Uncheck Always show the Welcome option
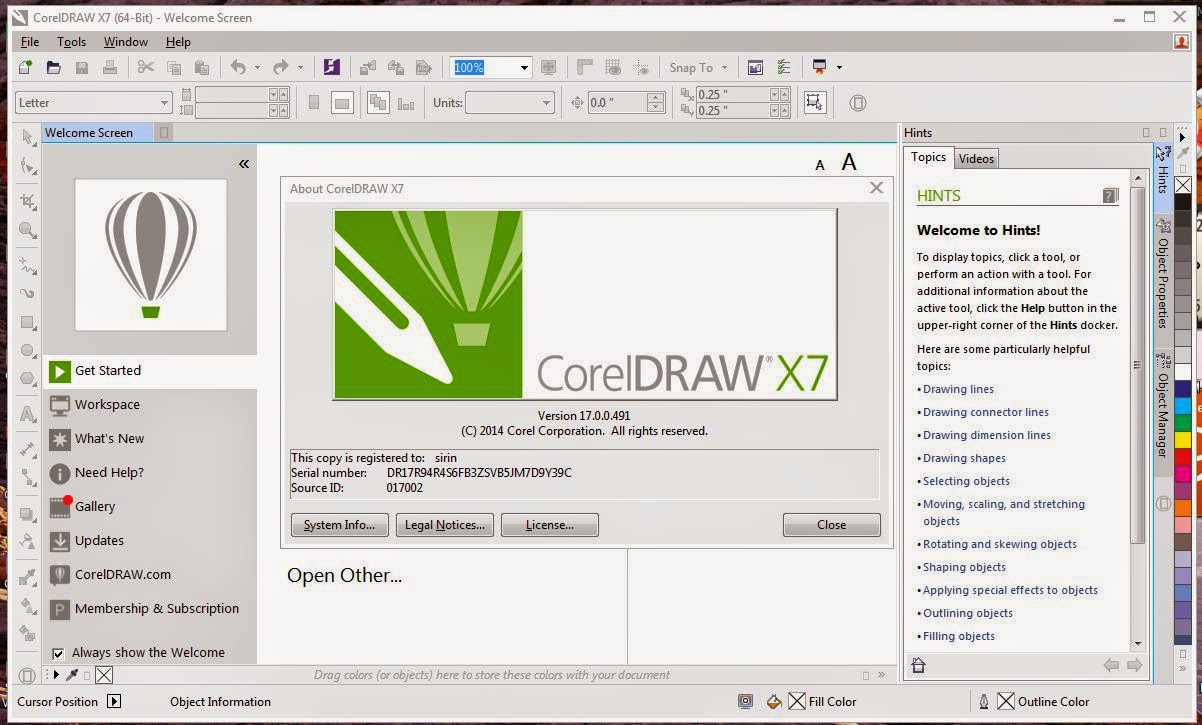Image resolution: width=1202 pixels, height=725 pixels. pyautogui.click(x=57, y=652)
